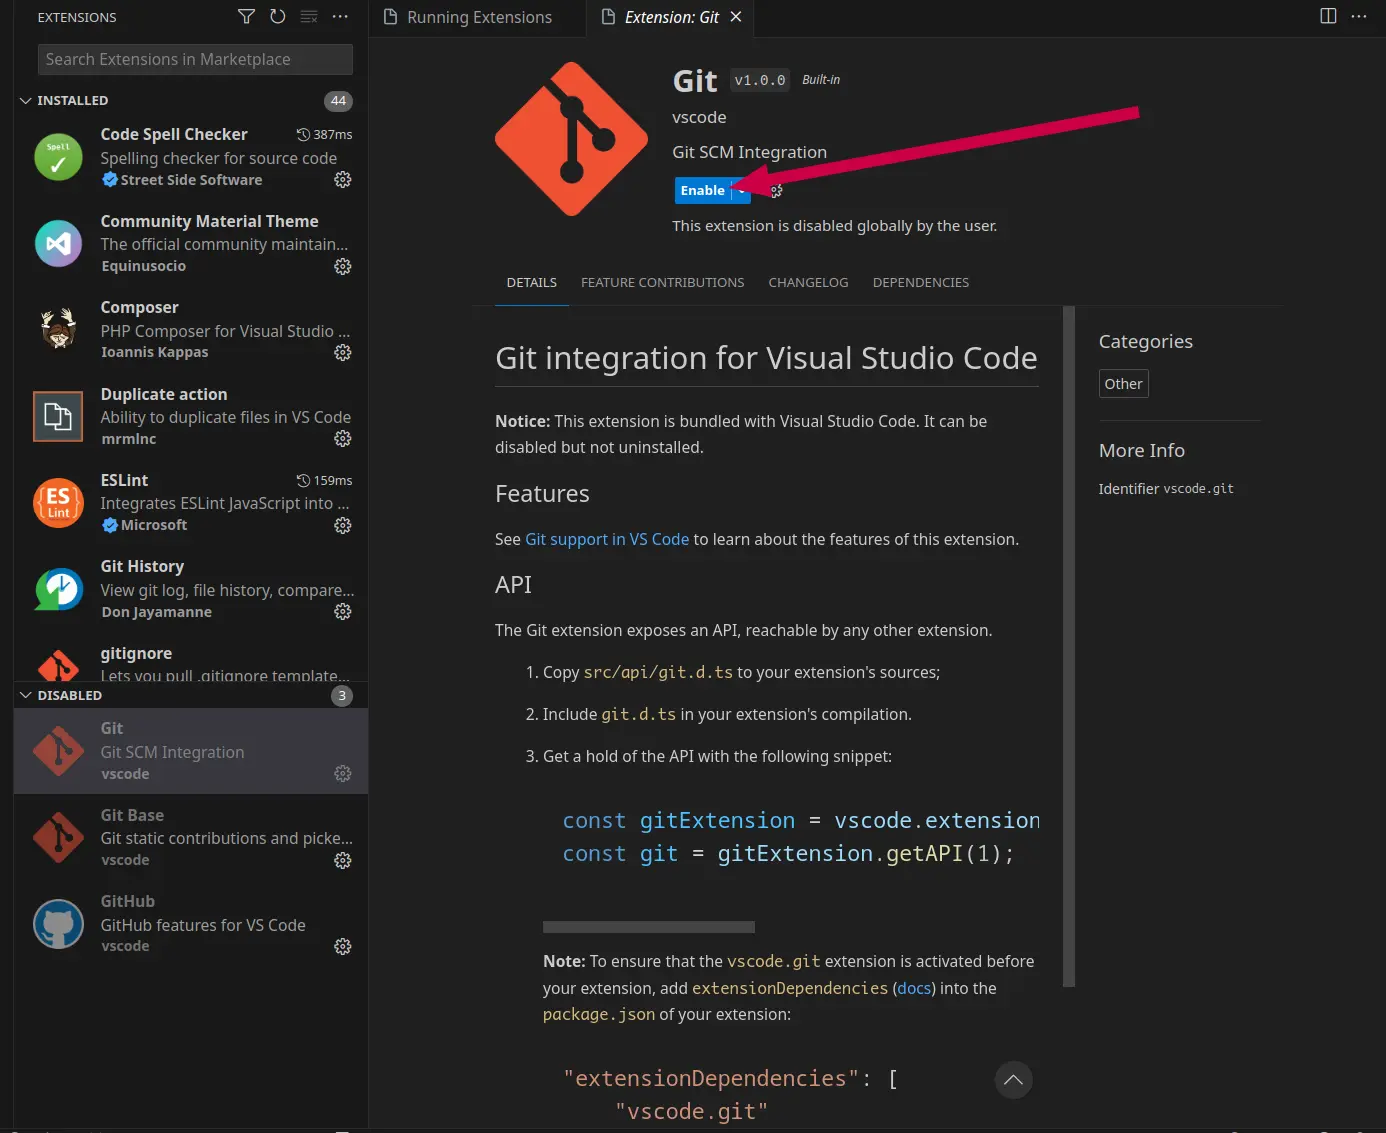The height and width of the screenshot is (1133, 1386).
Task: Click the 159ms activation time label
Action: [325, 481]
